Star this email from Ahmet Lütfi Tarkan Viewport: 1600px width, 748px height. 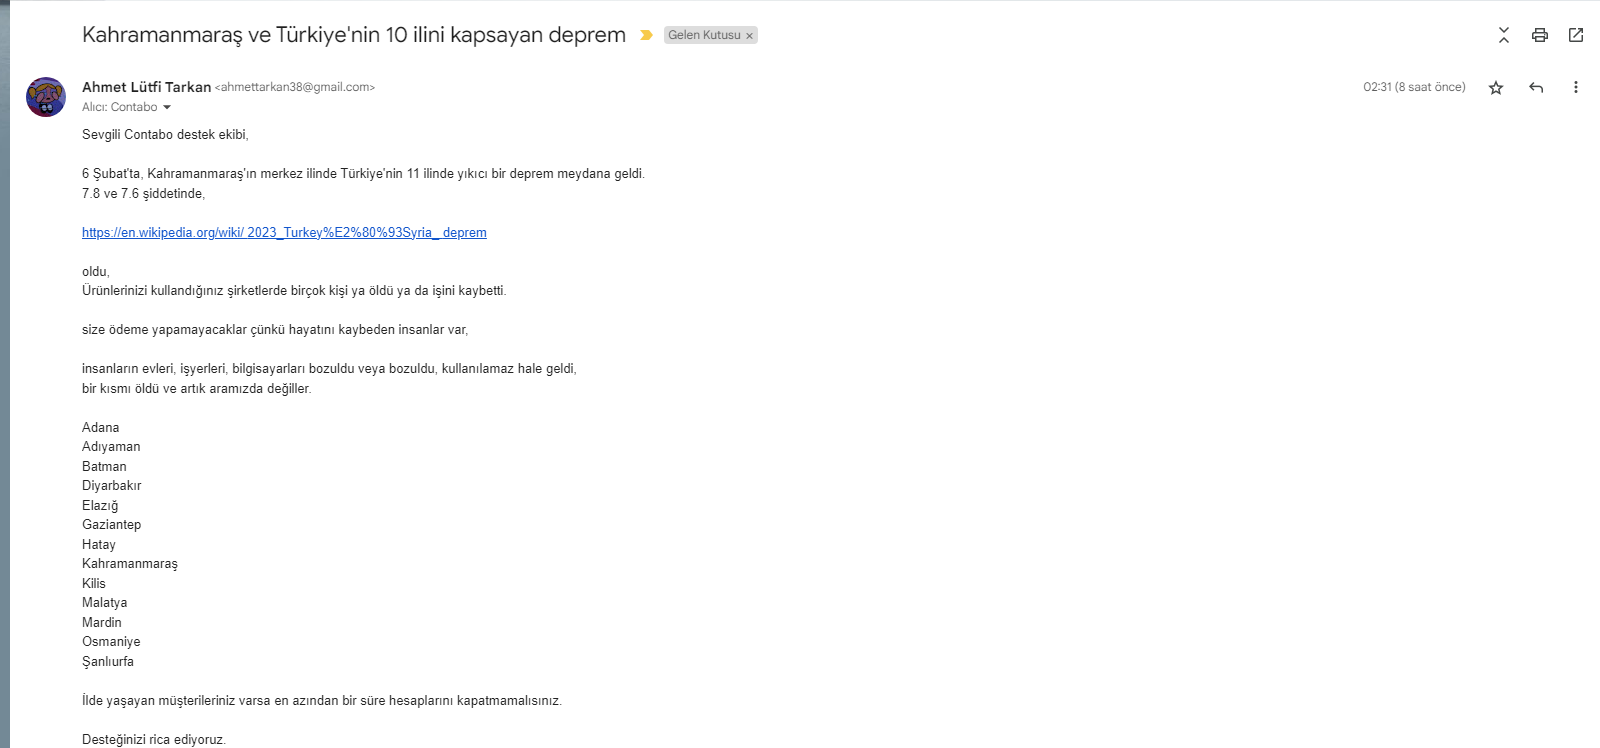(1496, 88)
